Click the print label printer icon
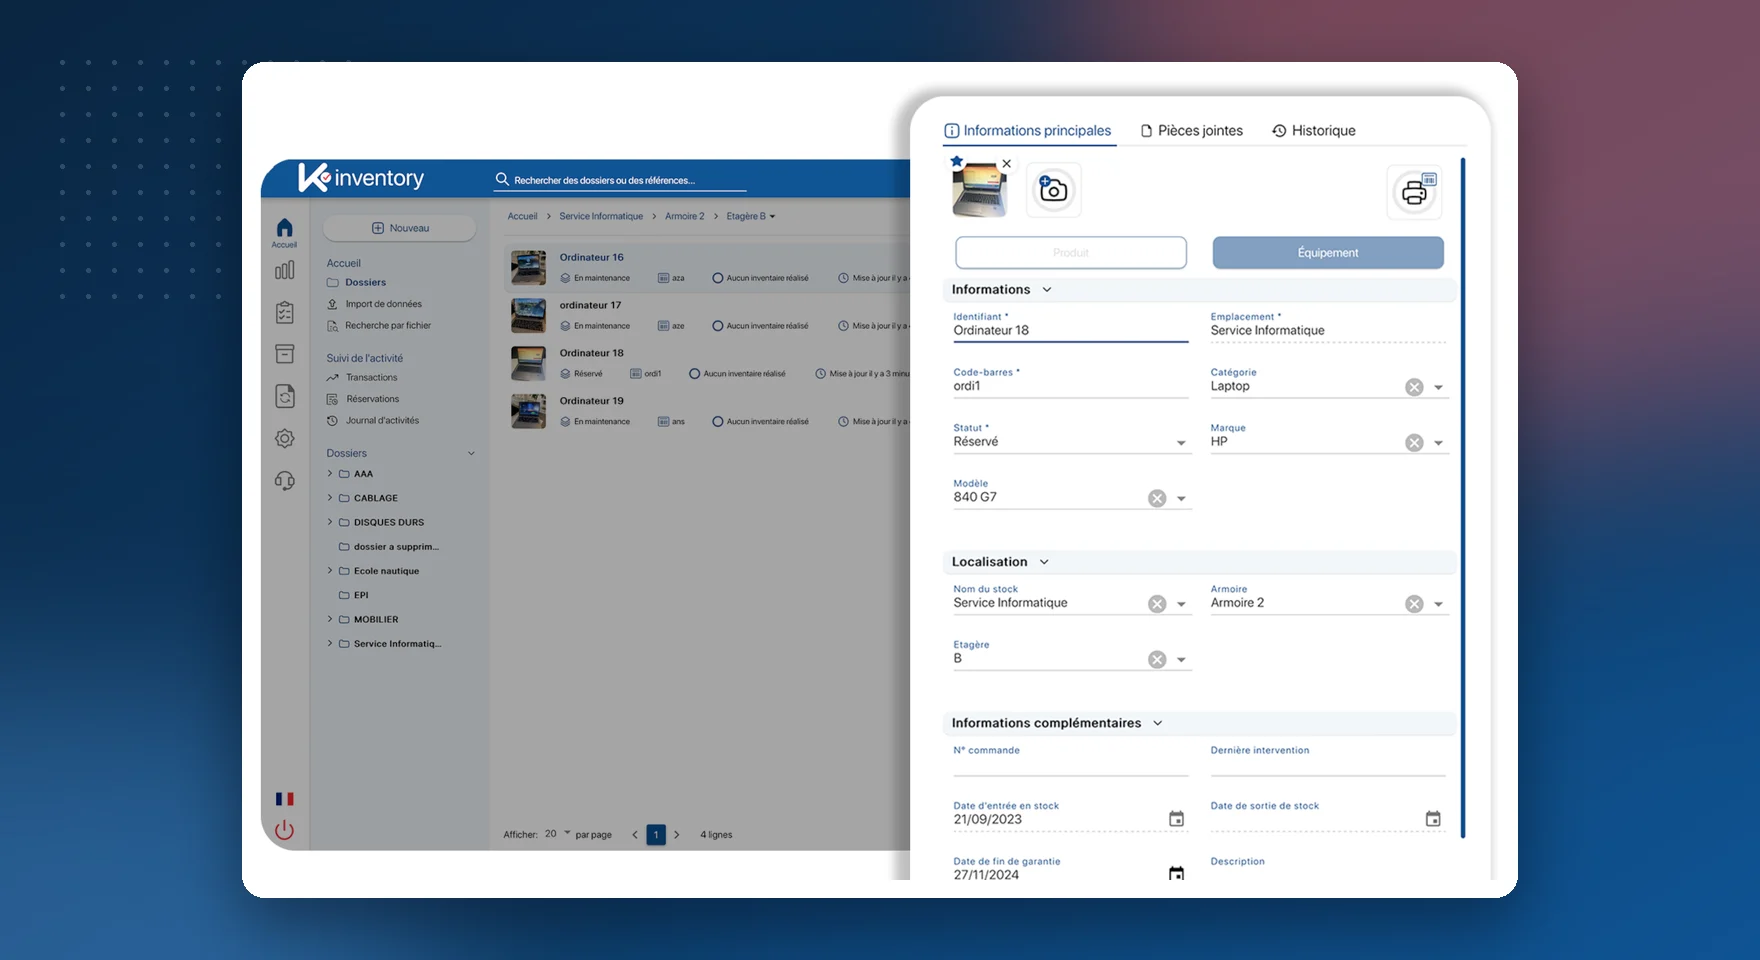The height and width of the screenshot is (960, 1760). (x=1414, y=192)
